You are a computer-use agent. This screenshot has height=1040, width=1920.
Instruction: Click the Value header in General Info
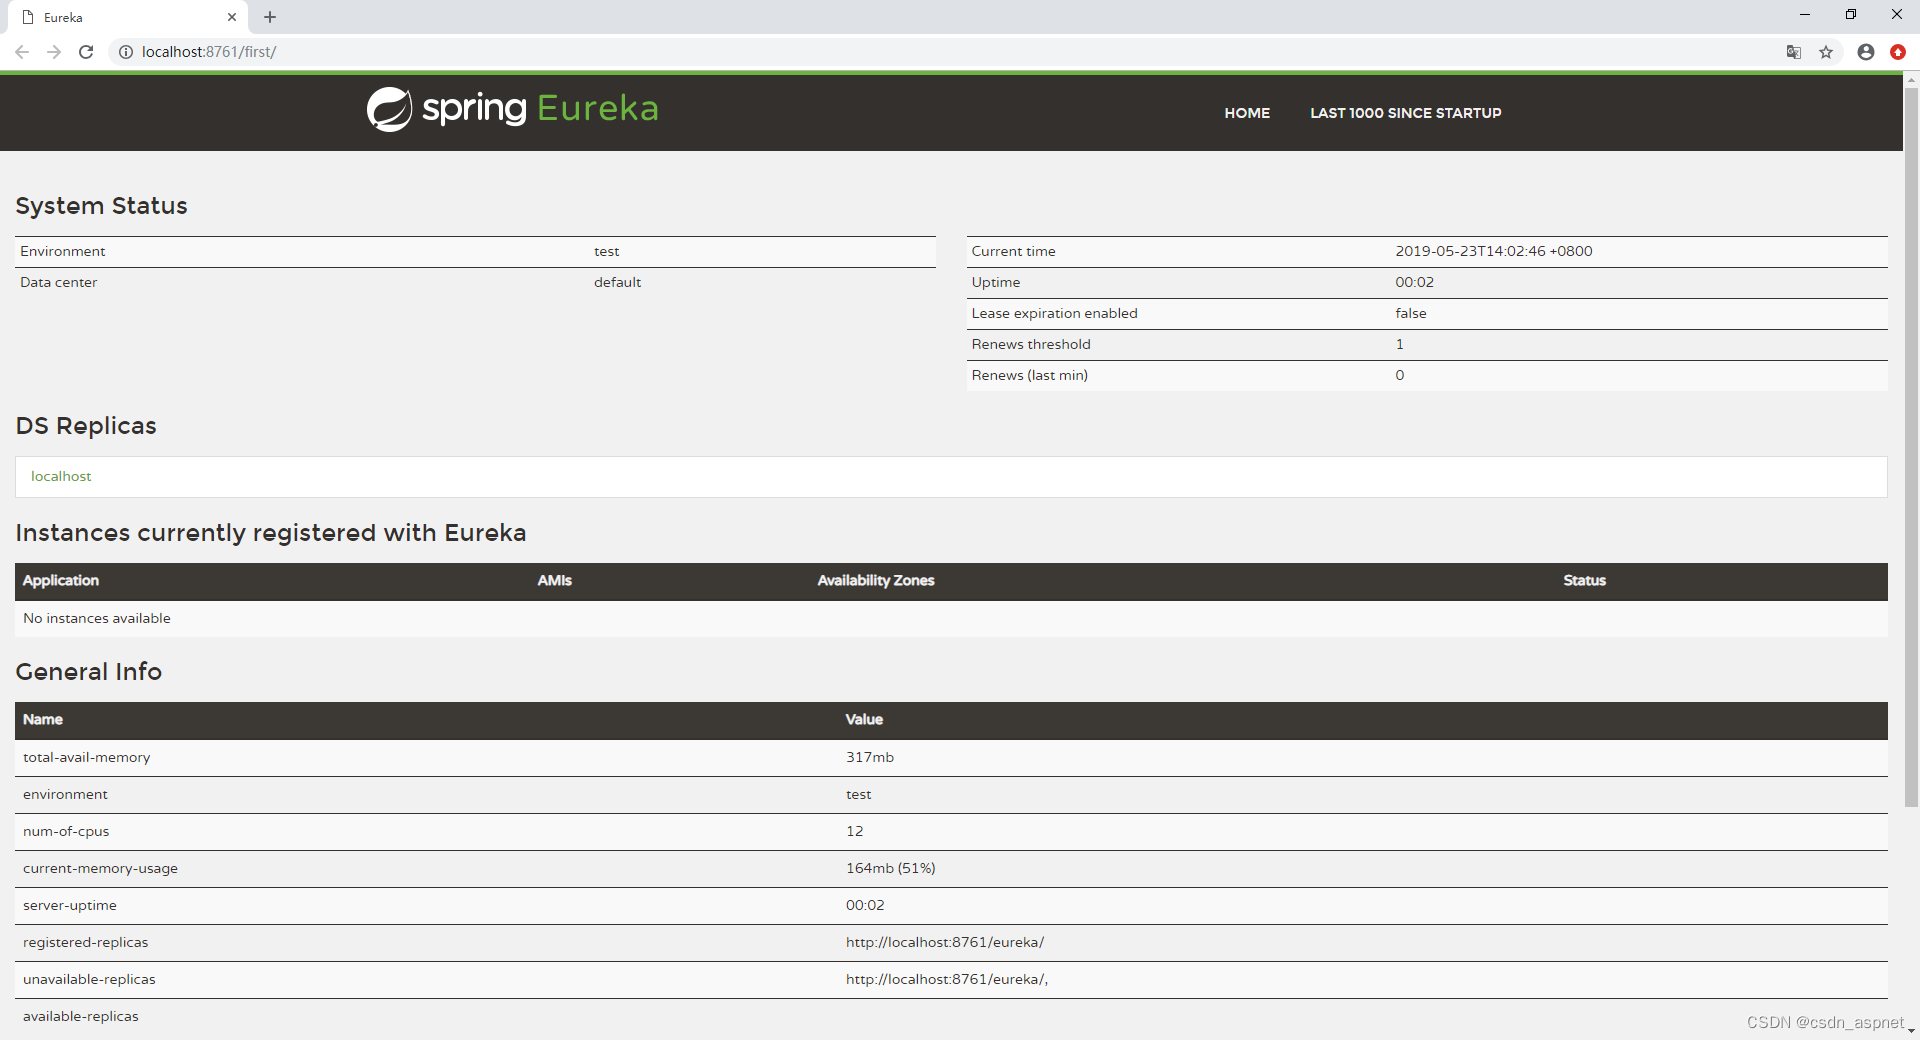864,719
